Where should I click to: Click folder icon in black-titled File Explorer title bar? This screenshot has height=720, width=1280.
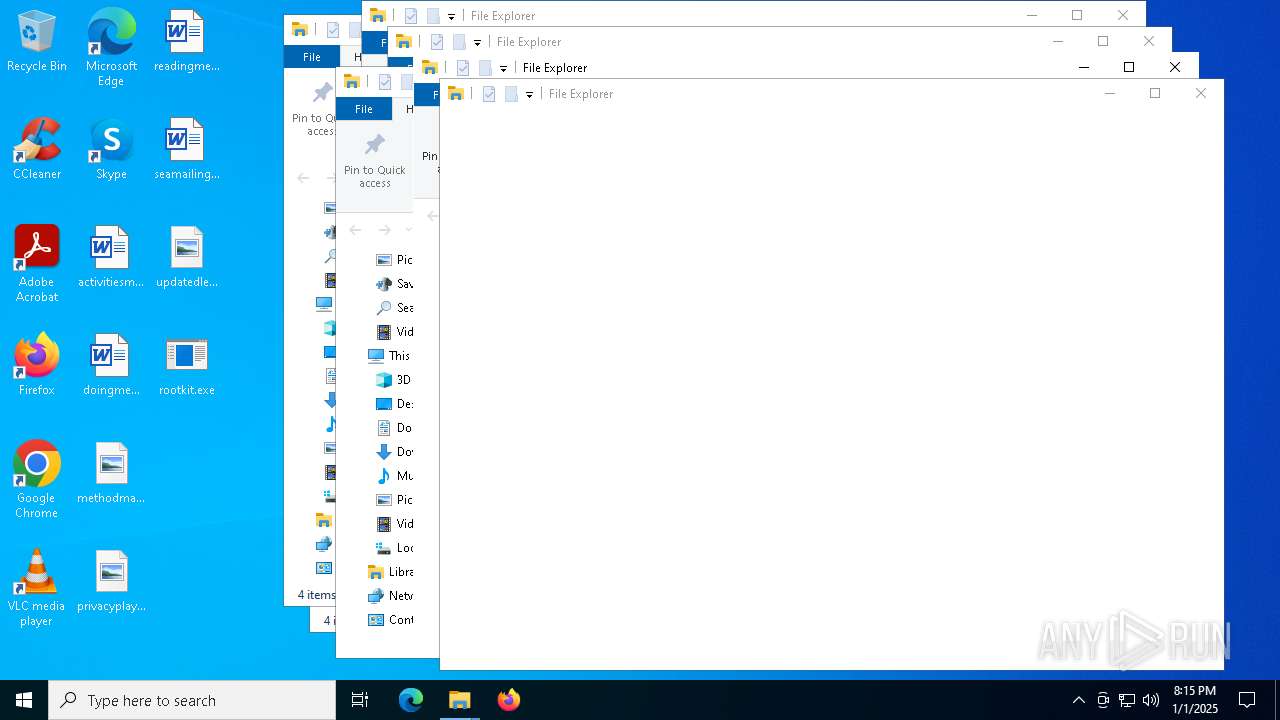[x=430, y=68]
